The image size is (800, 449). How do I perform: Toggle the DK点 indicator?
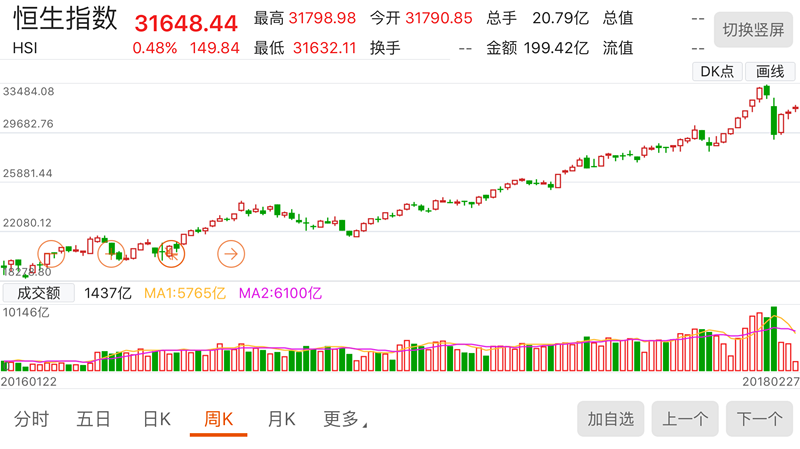[717, 71]
